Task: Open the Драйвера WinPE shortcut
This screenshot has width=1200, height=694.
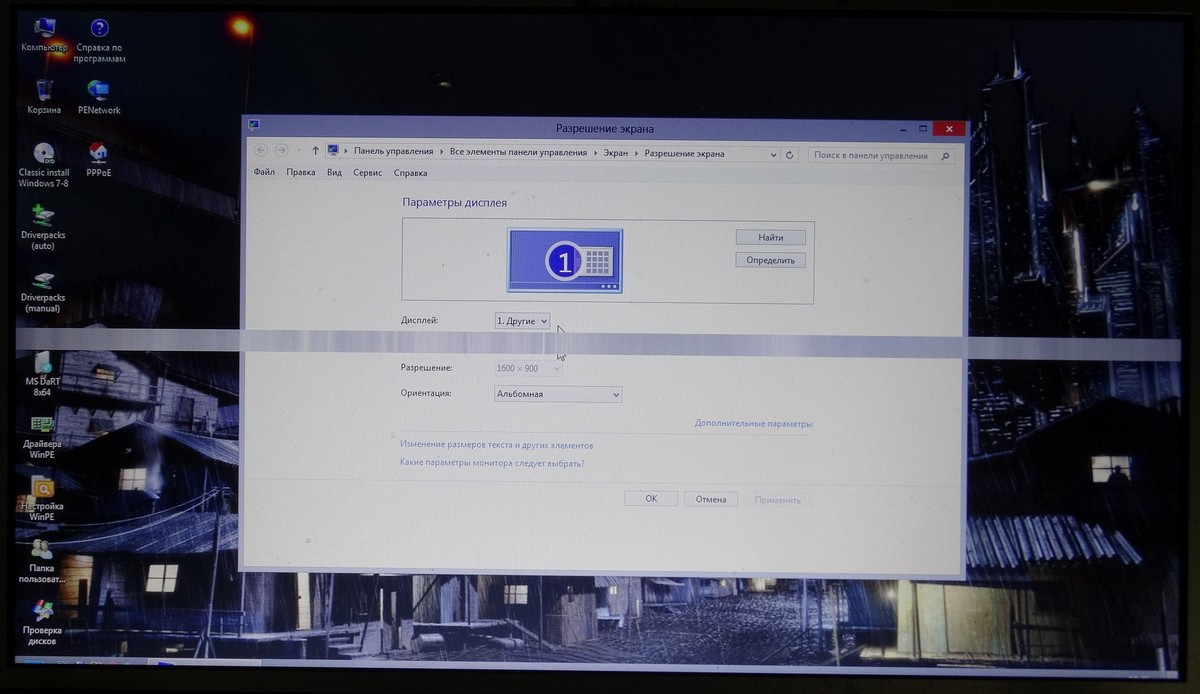Action: point(43,425)
